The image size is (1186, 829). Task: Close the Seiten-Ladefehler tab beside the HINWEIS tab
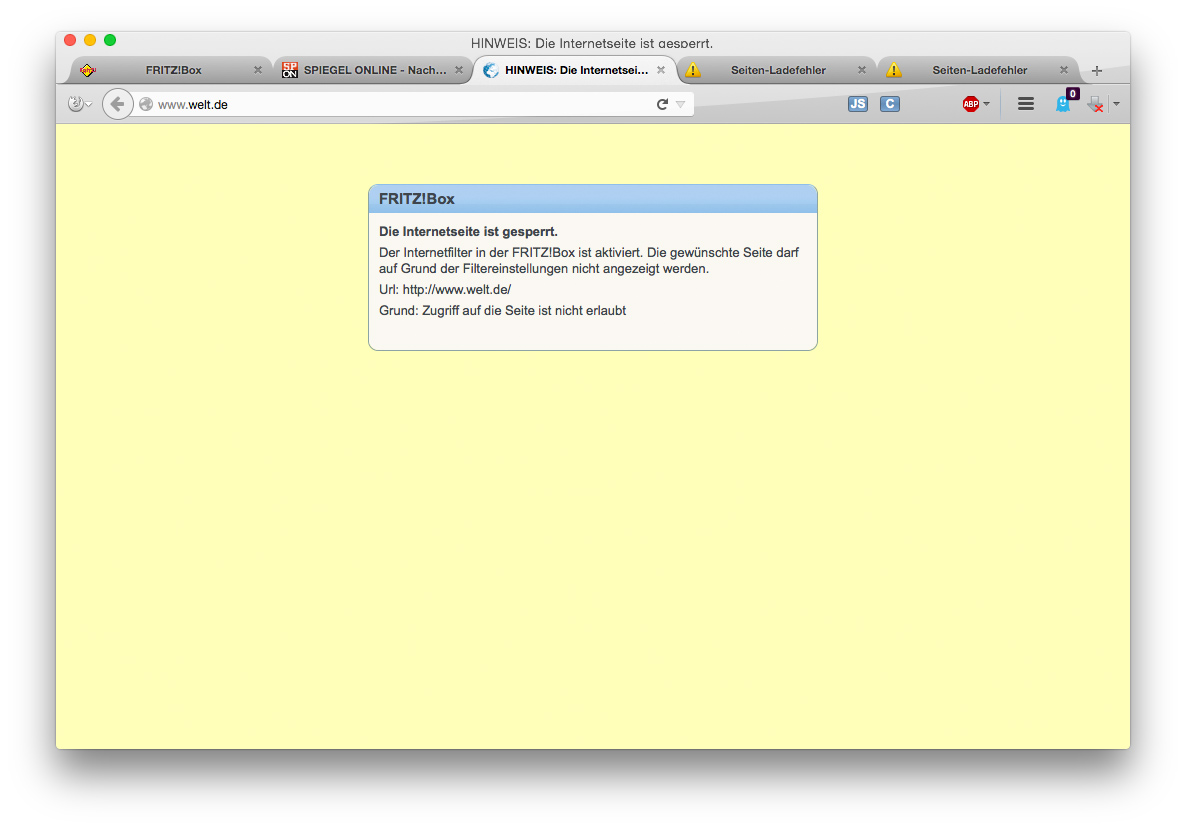pyautogui.click(x=862, y=70)
